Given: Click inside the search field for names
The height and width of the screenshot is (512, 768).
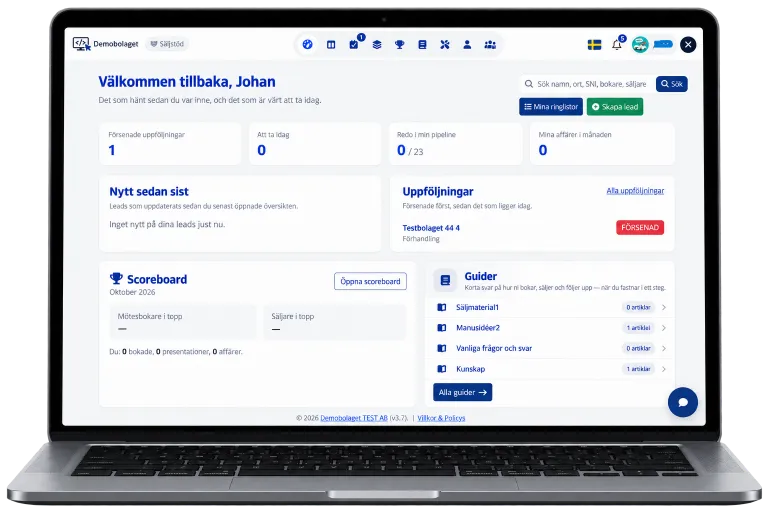Looking at the screenshot, I should (x=586, y=84).
